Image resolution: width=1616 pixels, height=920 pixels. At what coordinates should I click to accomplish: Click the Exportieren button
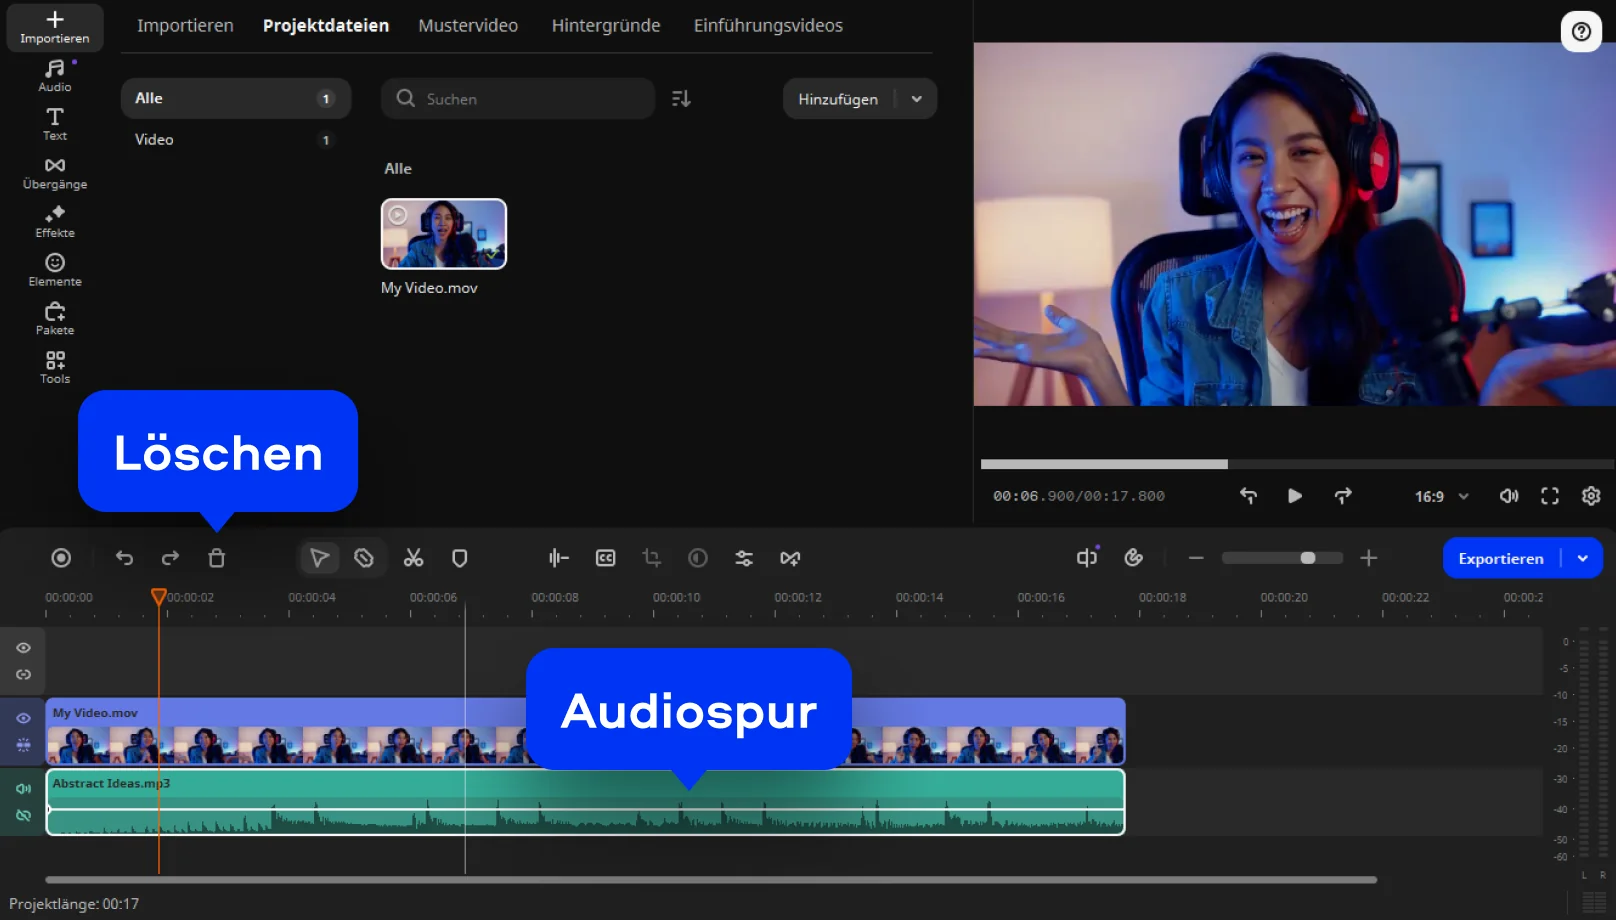[x=1500, y=558]
